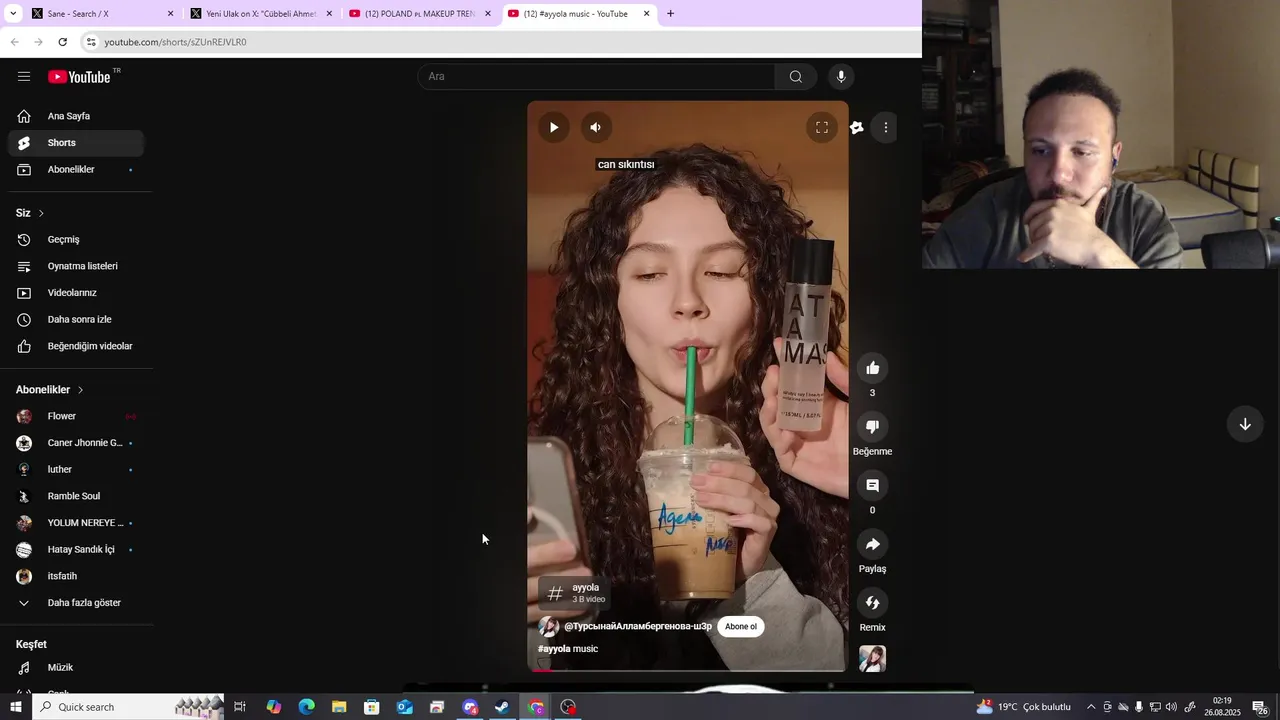Click the address bar URL
Image resolution: width=1280 pixels, height=720 pixels.
(175, 42)
